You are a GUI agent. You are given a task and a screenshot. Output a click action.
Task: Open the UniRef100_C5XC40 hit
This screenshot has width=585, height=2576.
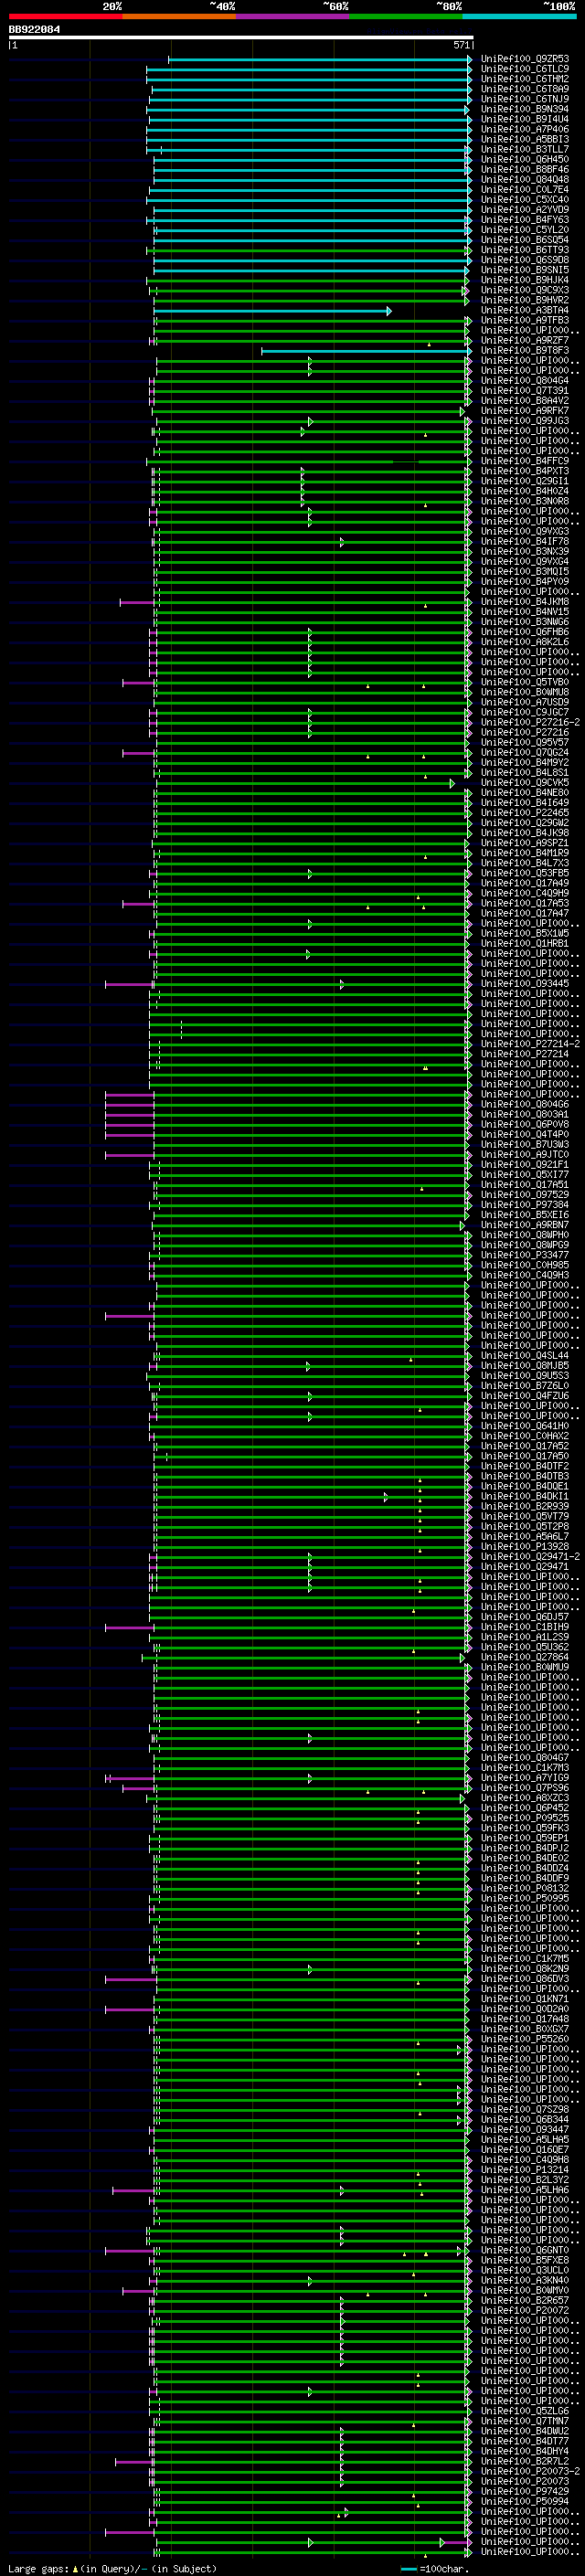[525, 200]
